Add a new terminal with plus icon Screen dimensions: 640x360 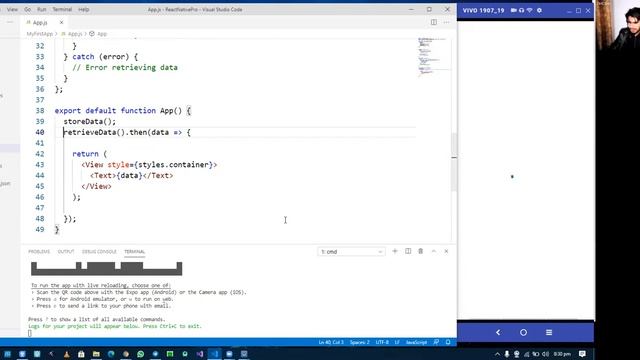tap(395, 251)
